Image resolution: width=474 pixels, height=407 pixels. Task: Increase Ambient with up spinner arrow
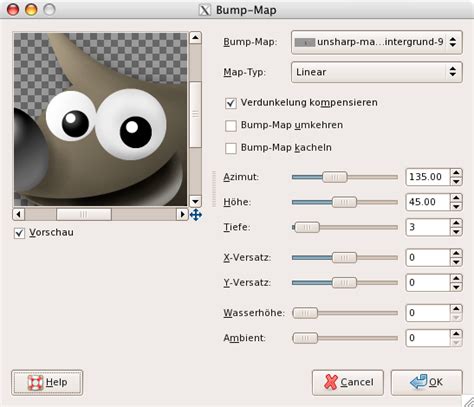456,334
